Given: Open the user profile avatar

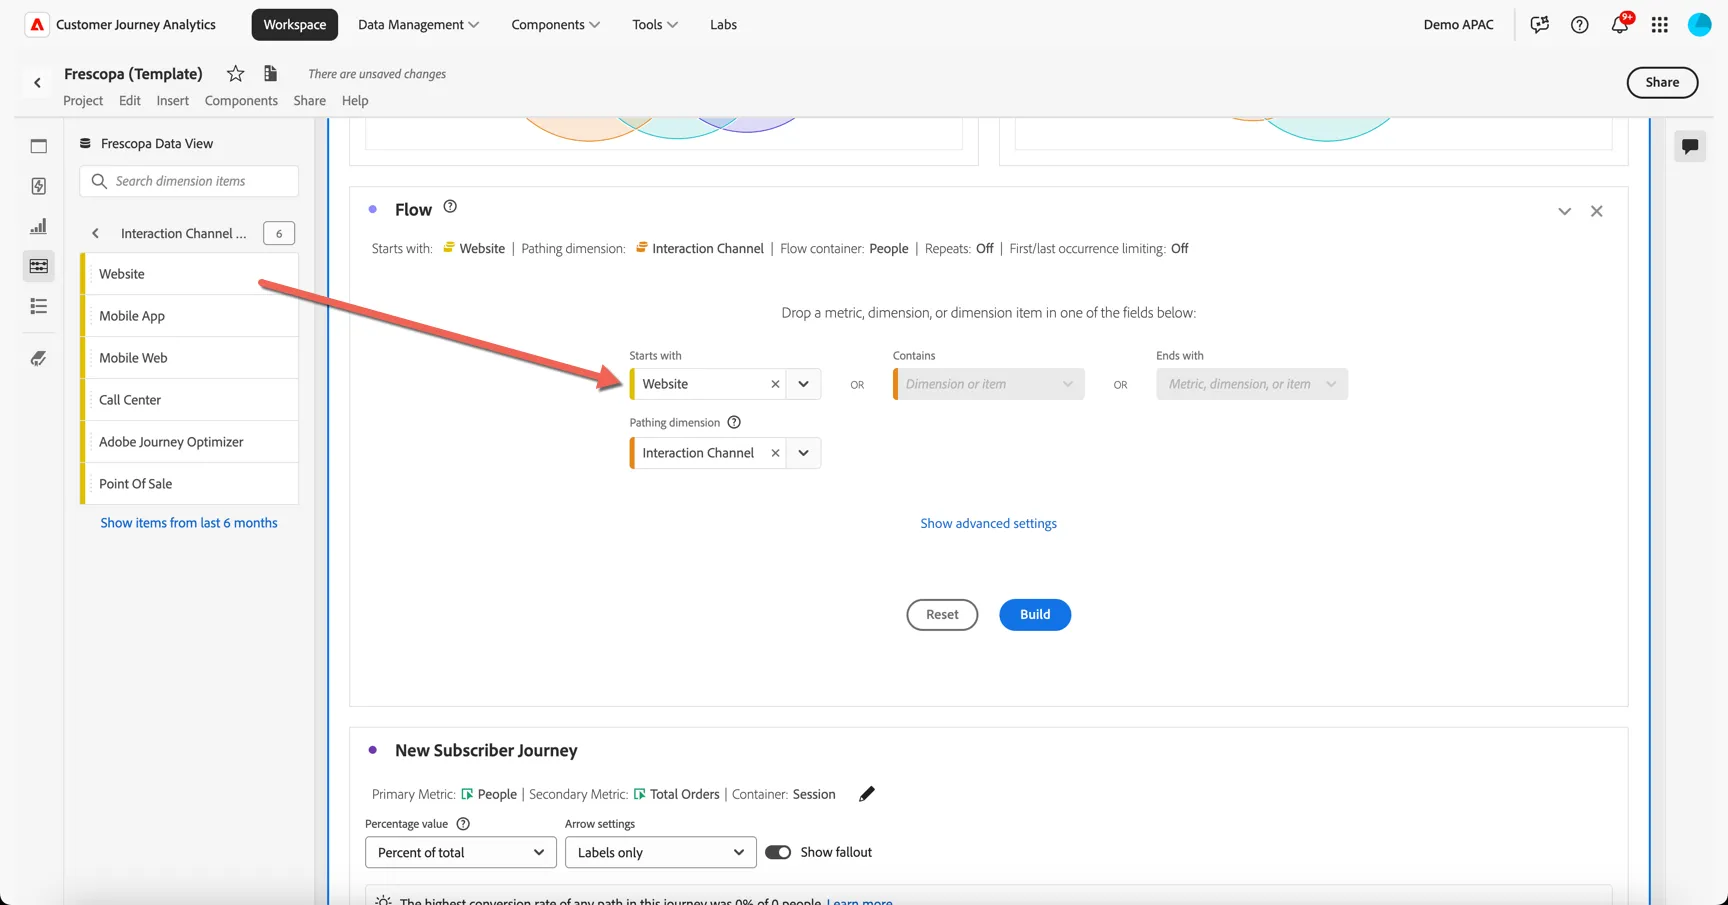Looking at the screenshot, I should (x=1699, y=25).
